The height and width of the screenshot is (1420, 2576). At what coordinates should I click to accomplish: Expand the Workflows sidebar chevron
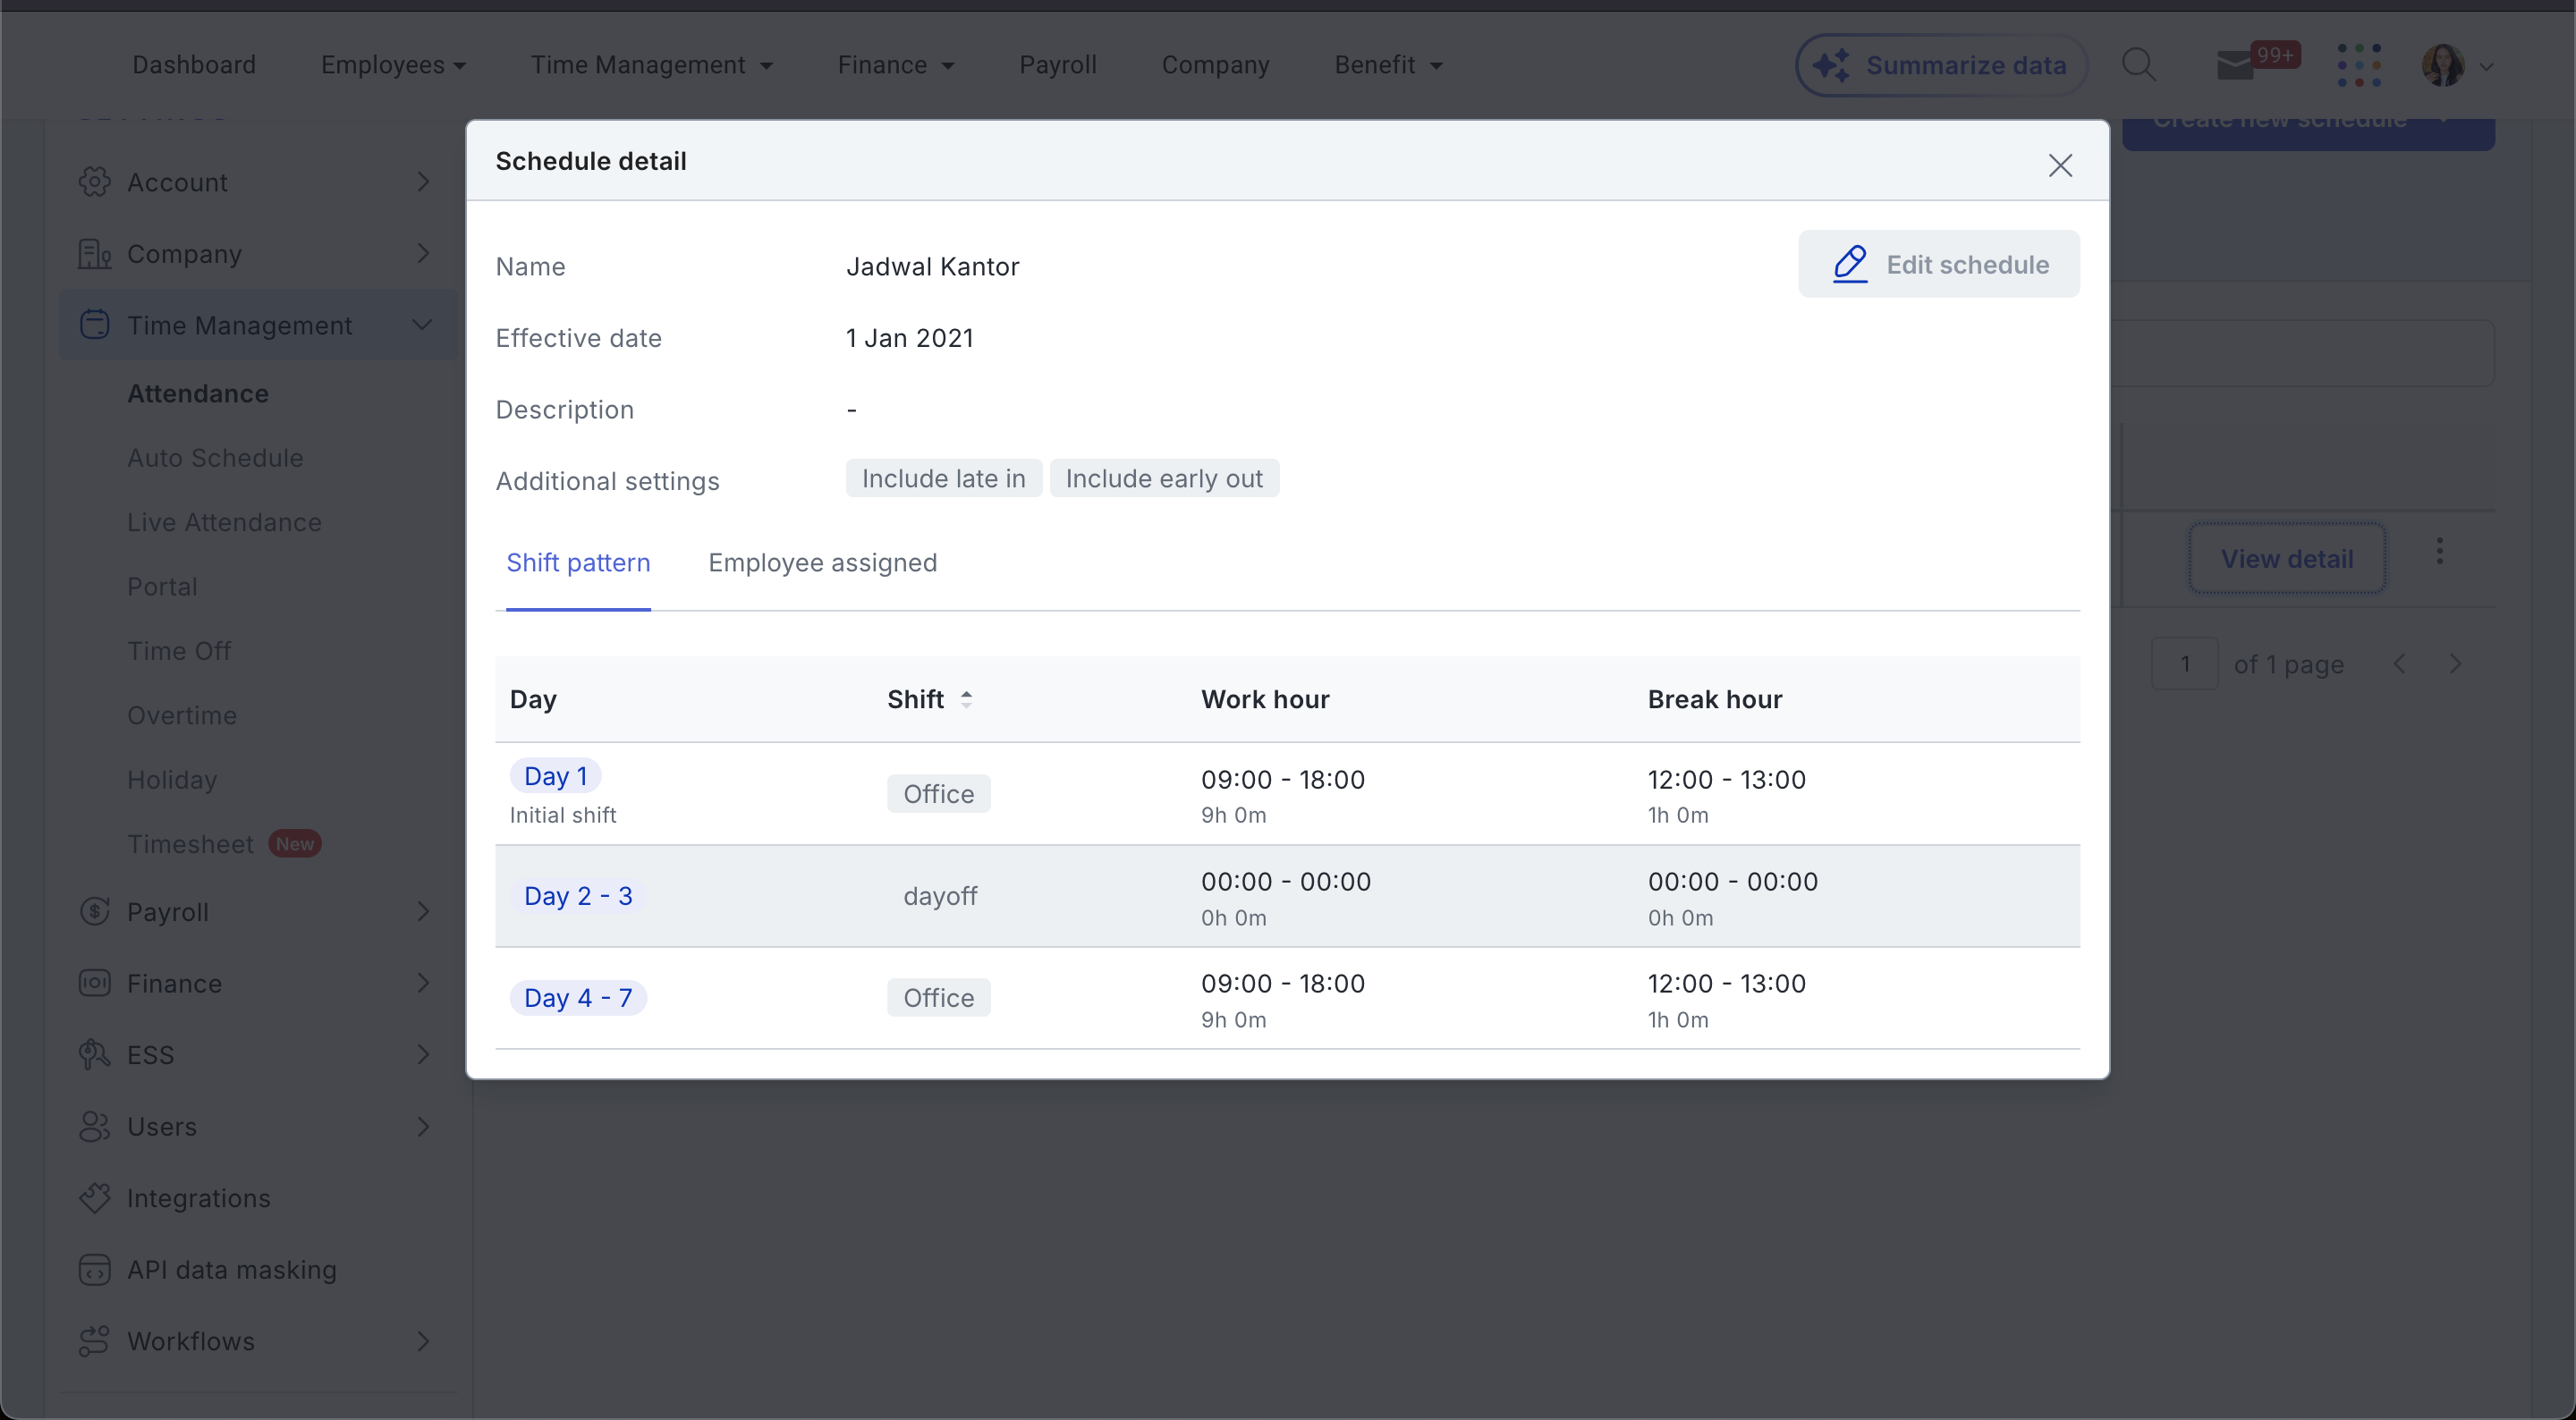pyautogui.click(x=423, y=1341)
